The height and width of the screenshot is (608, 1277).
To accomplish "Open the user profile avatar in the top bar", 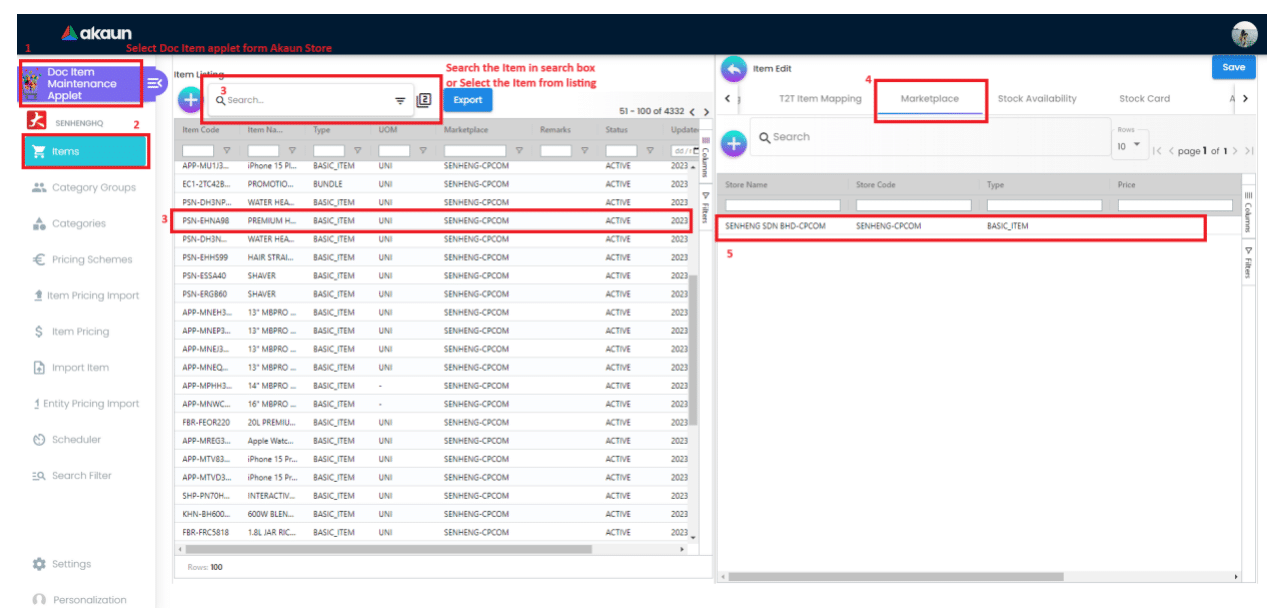I will click(1244, 35).
